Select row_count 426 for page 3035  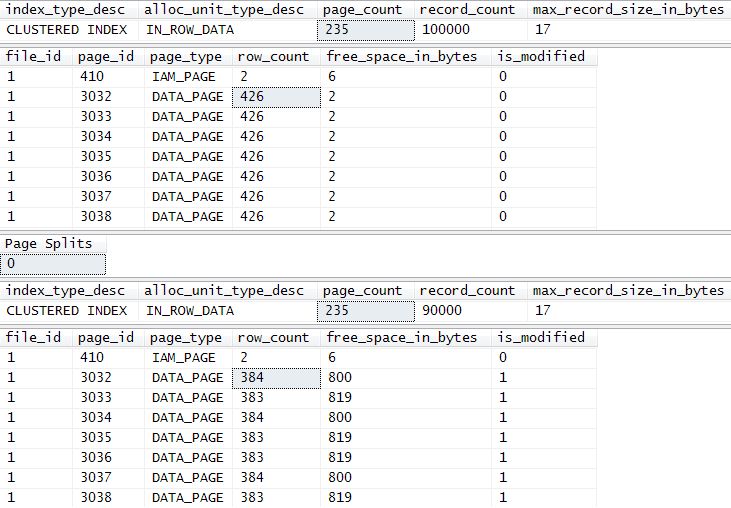pos(276,157)
